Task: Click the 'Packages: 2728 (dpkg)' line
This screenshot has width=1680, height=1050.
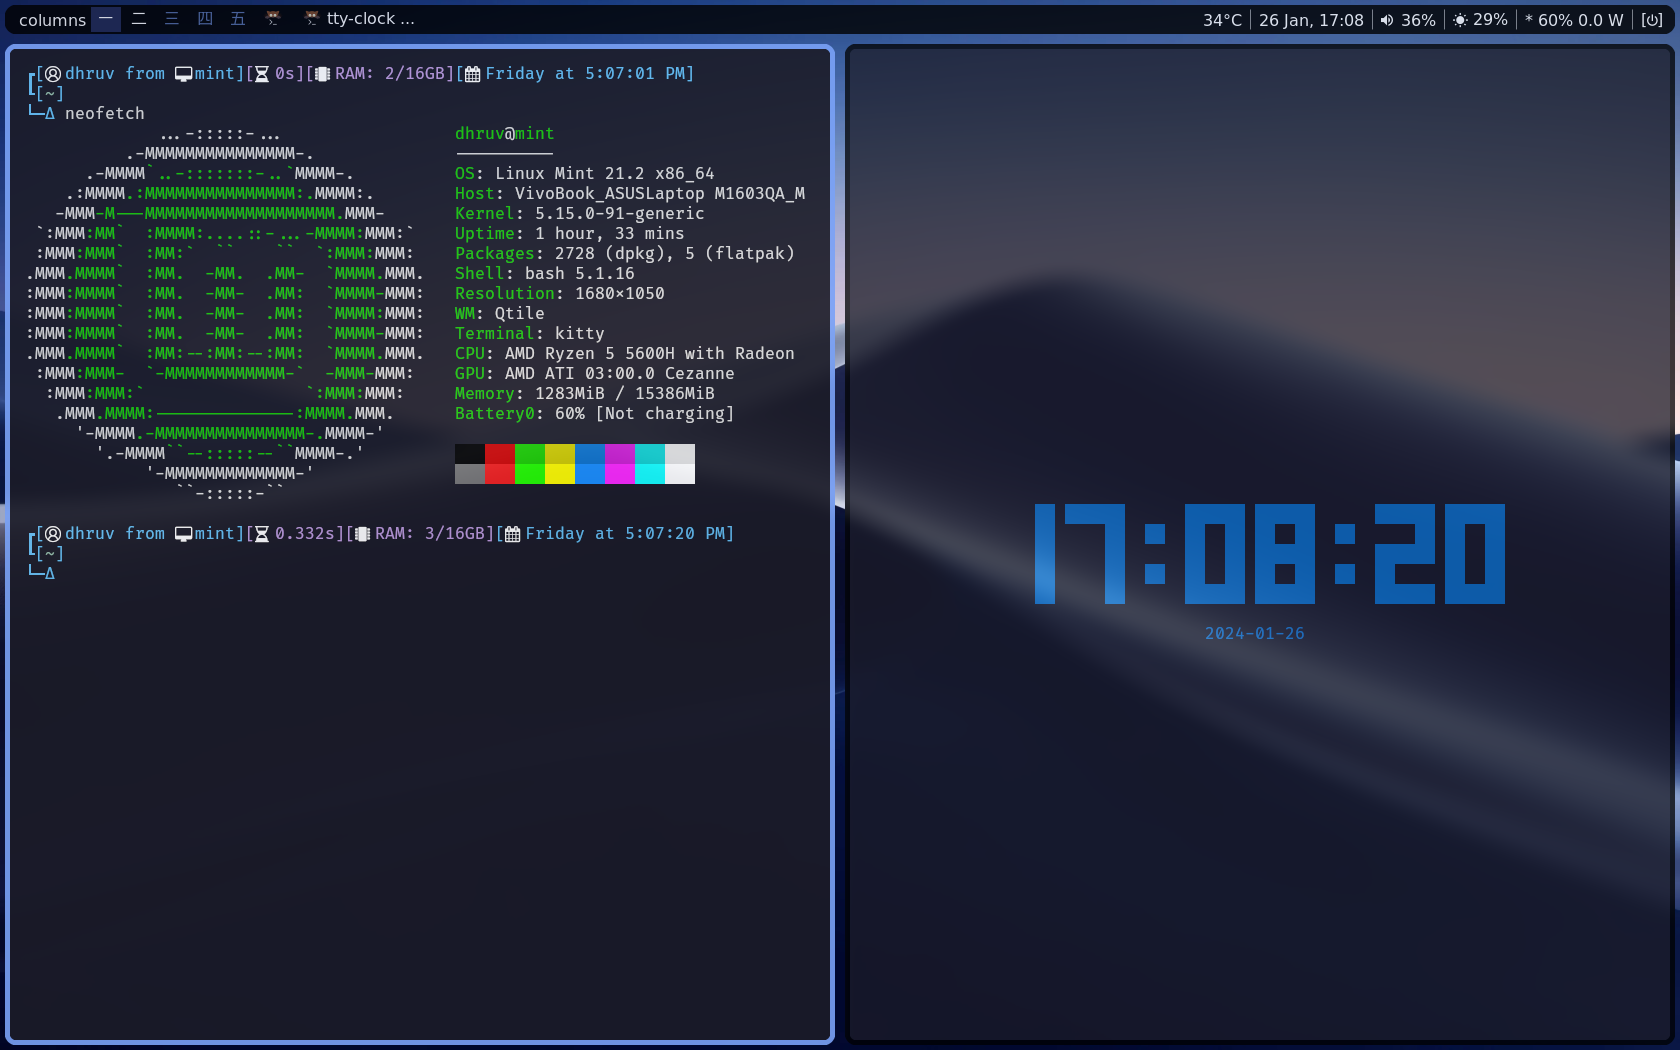Action: coord(625,253)
